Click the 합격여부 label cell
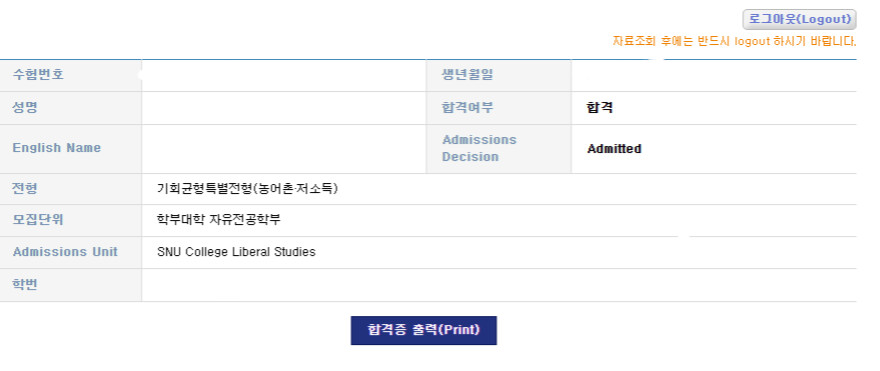 [498, 108]
